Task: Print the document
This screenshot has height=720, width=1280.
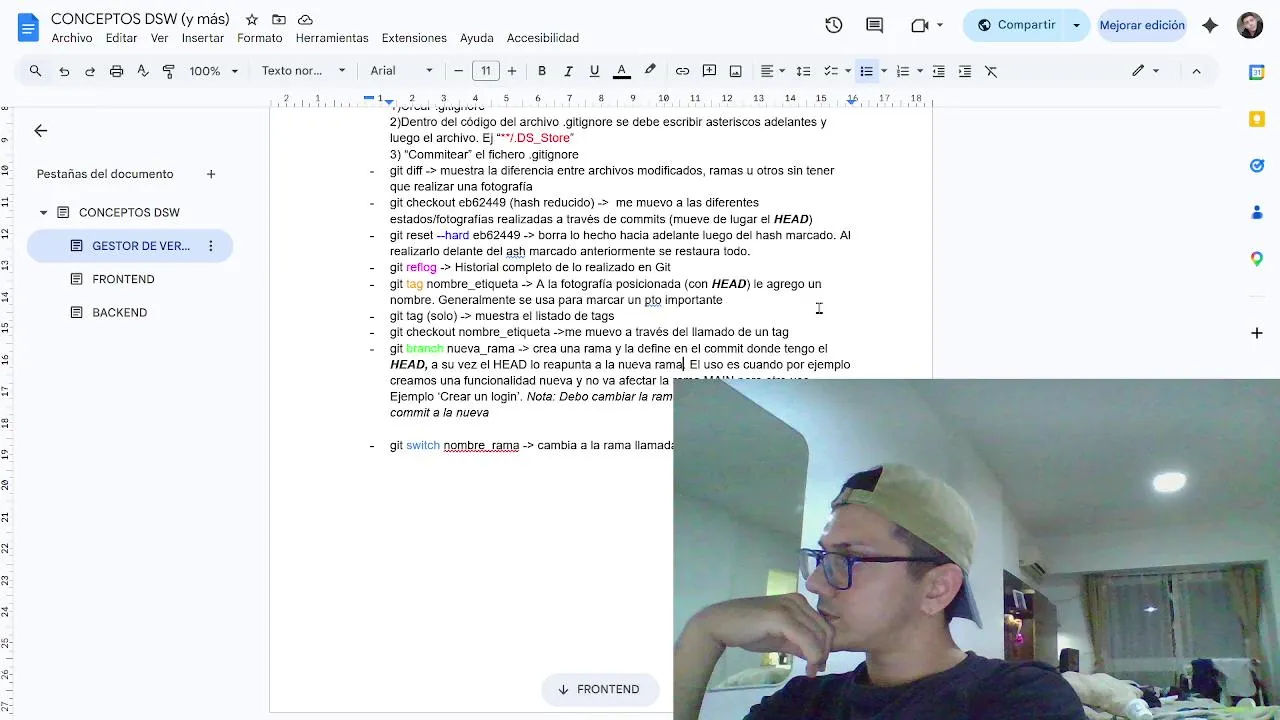Action: (x=116, y=71)
